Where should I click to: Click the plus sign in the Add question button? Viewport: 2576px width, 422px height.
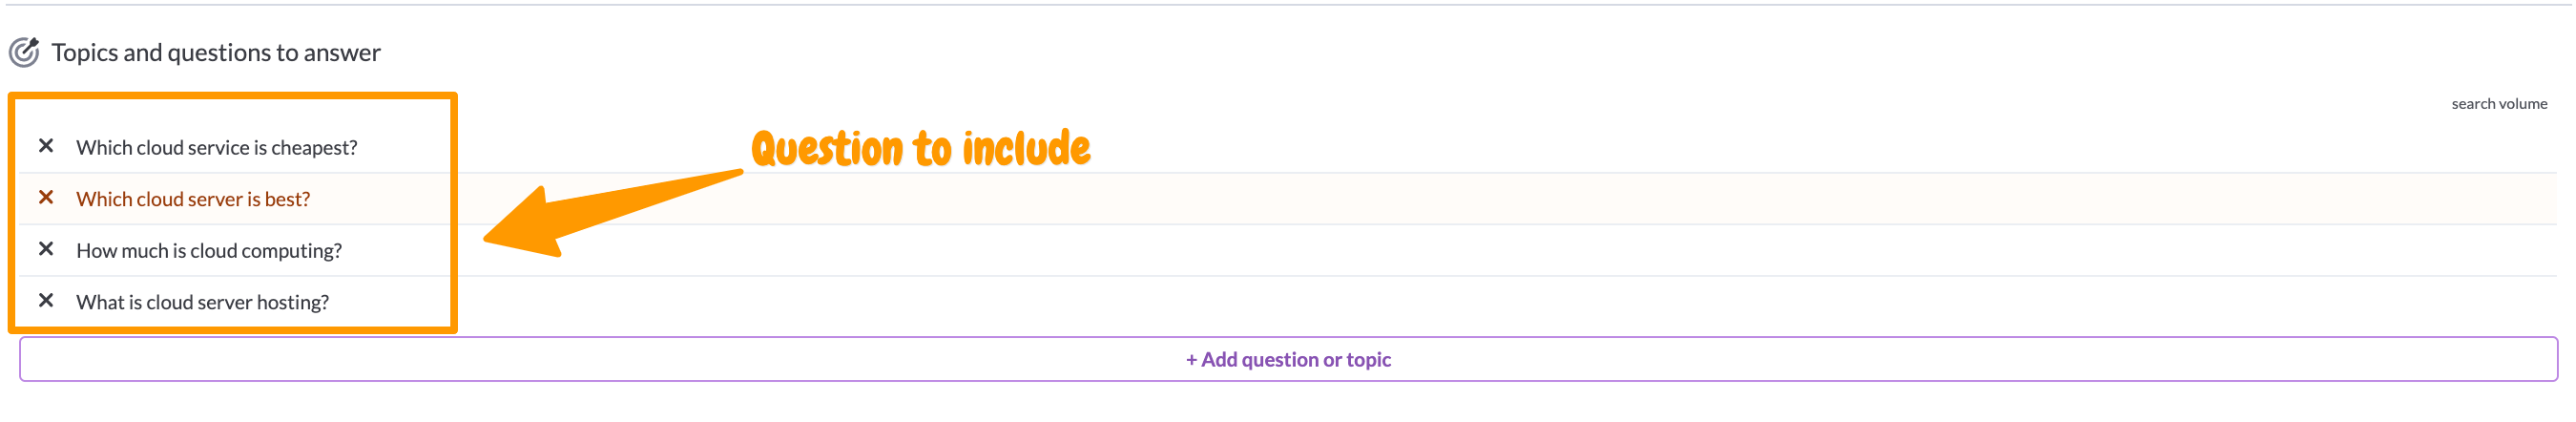1191,360
